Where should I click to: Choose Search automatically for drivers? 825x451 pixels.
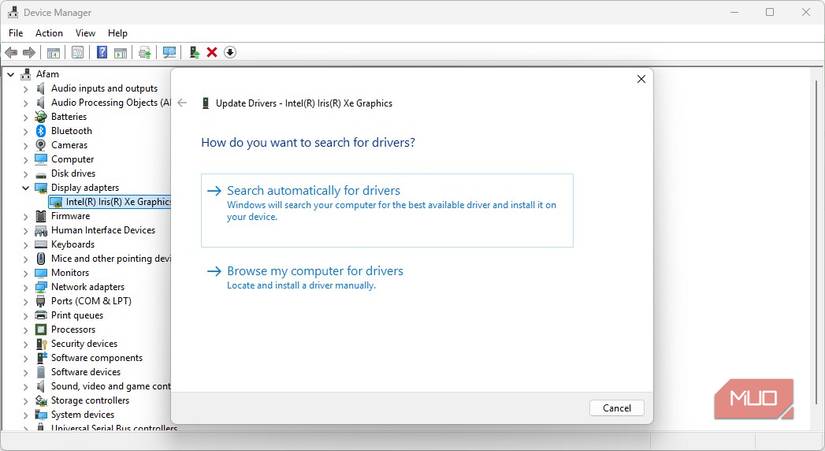pos(387,210)
